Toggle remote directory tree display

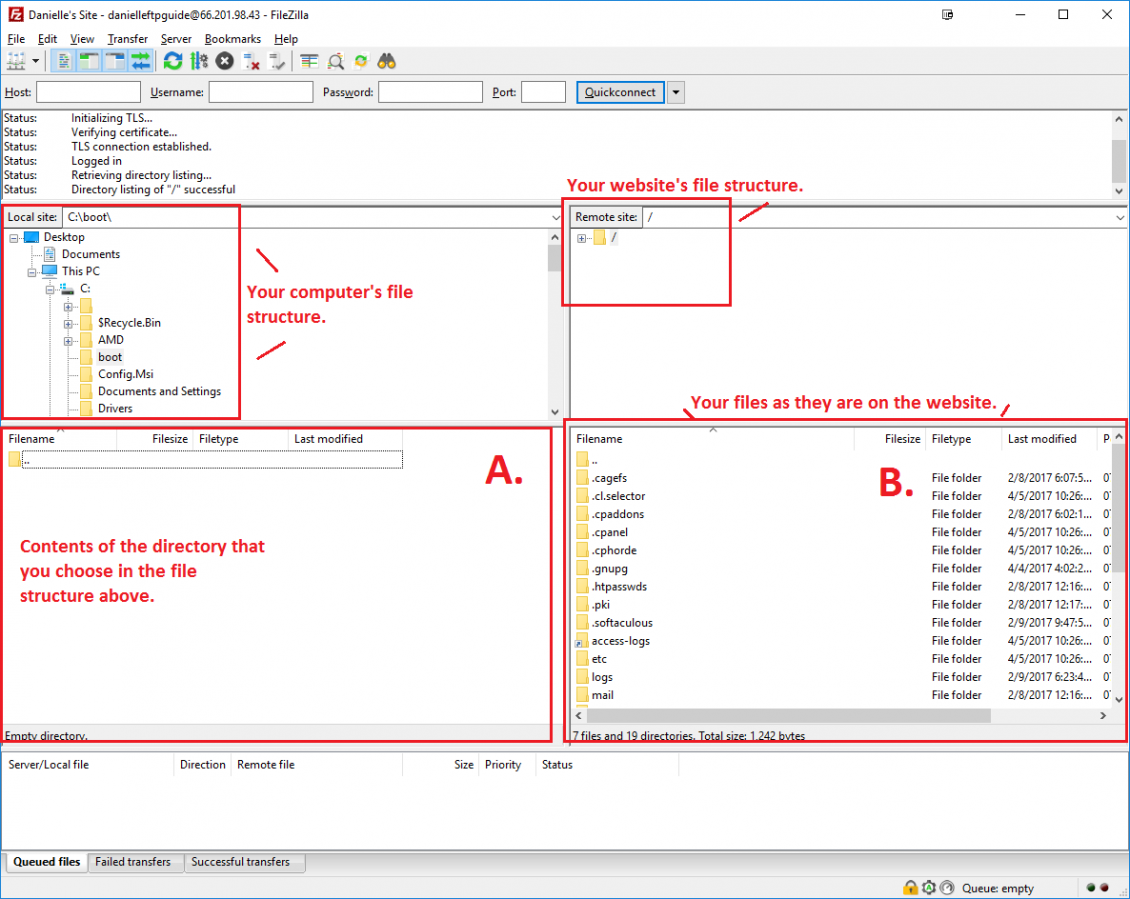(115, 61)
